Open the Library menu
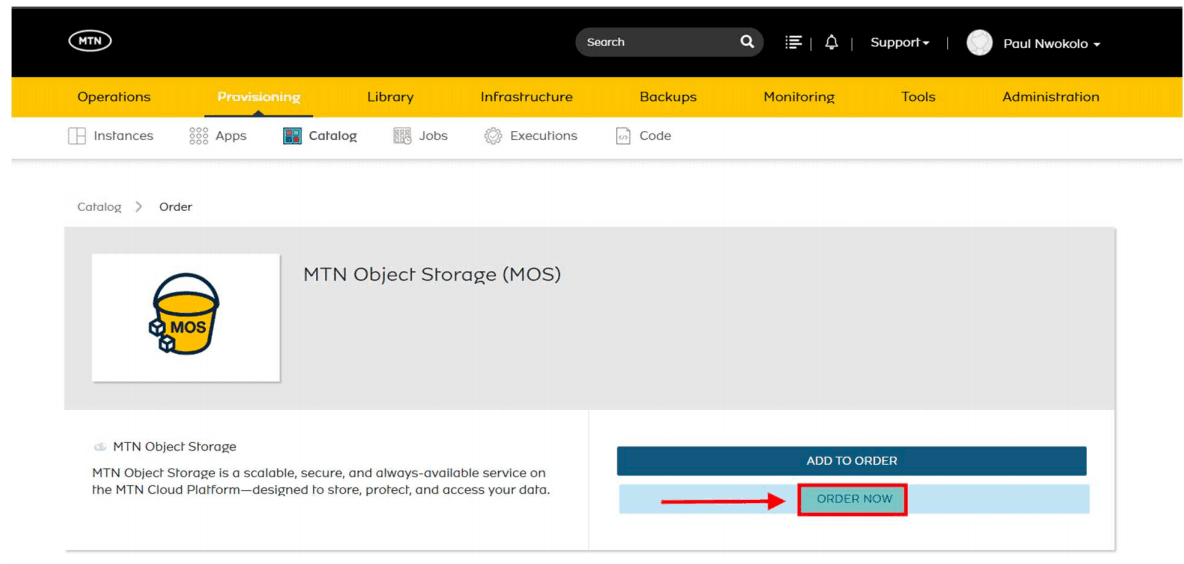The height and width of the screenshot is (564, 1184). [390, 97]
